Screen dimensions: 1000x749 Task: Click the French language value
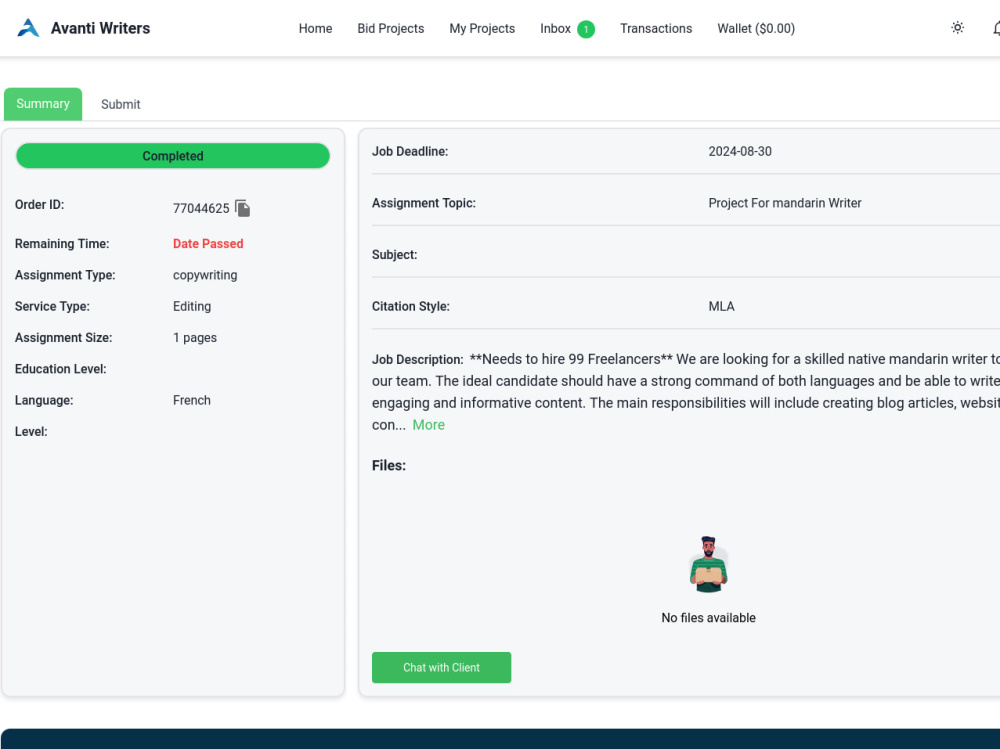(191, 400)
